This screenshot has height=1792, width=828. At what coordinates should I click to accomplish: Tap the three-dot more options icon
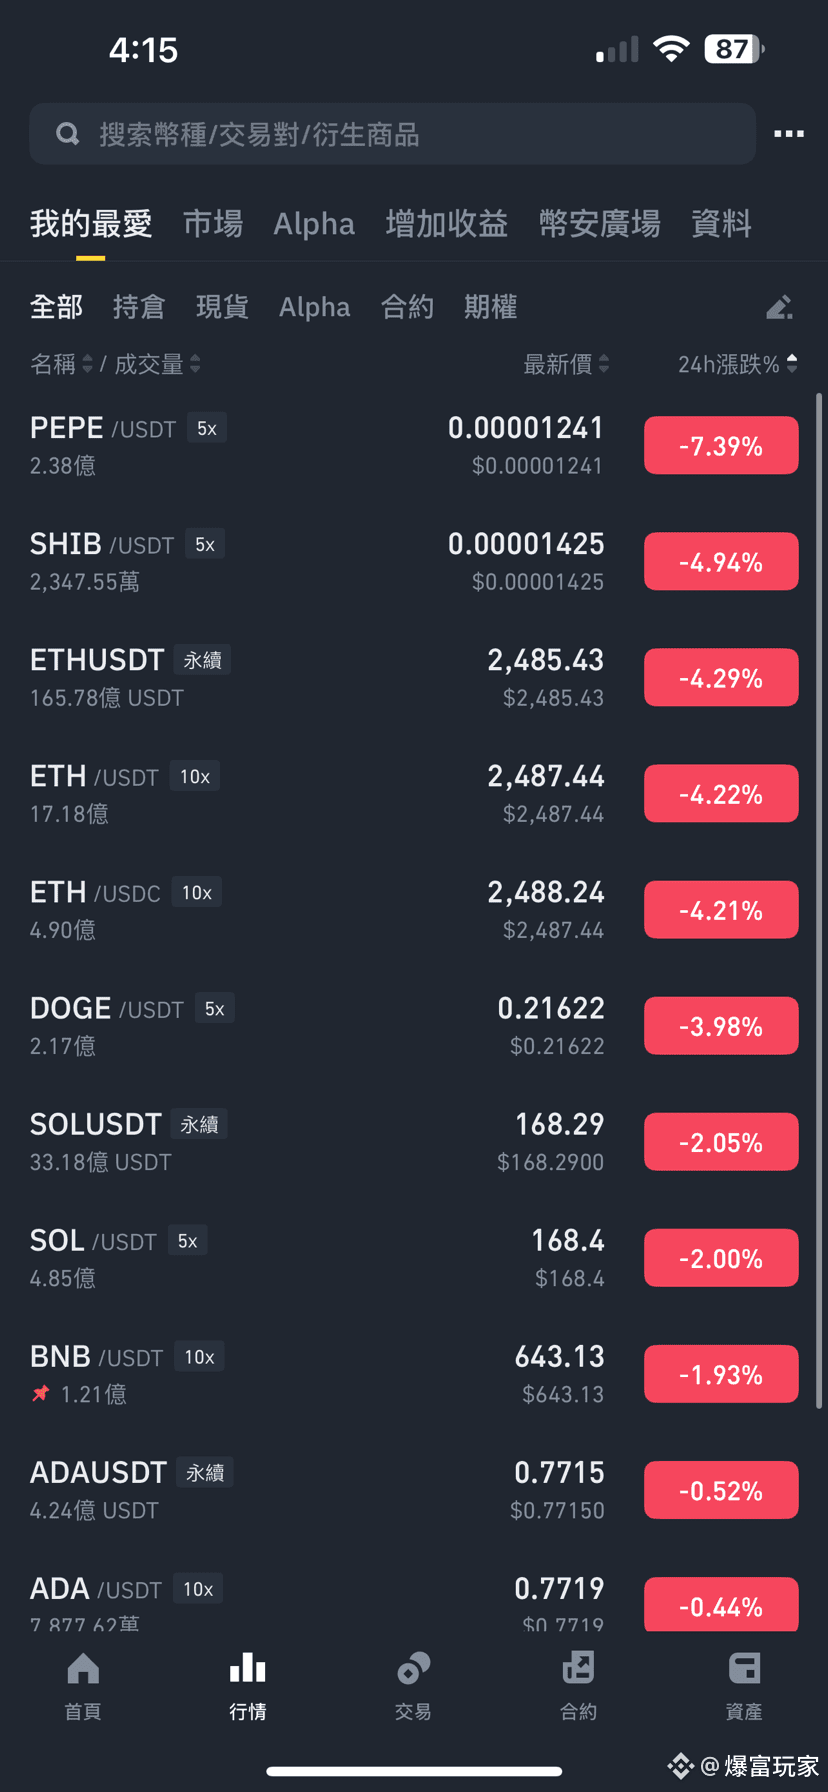tap(789, 133)
